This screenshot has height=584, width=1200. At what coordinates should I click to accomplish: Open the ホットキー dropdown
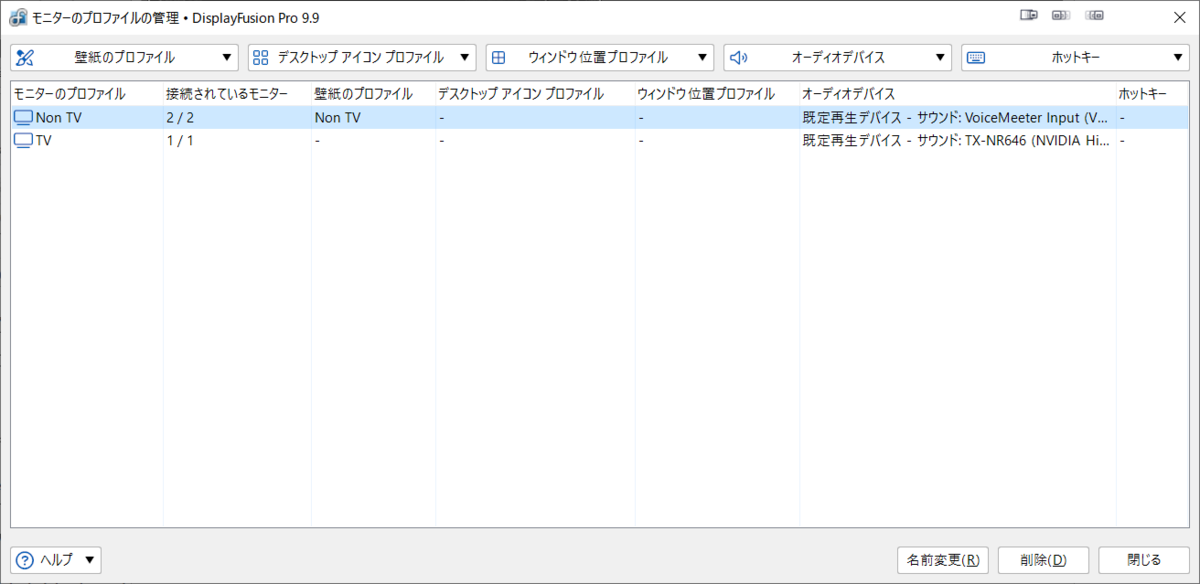point(1180,57)
